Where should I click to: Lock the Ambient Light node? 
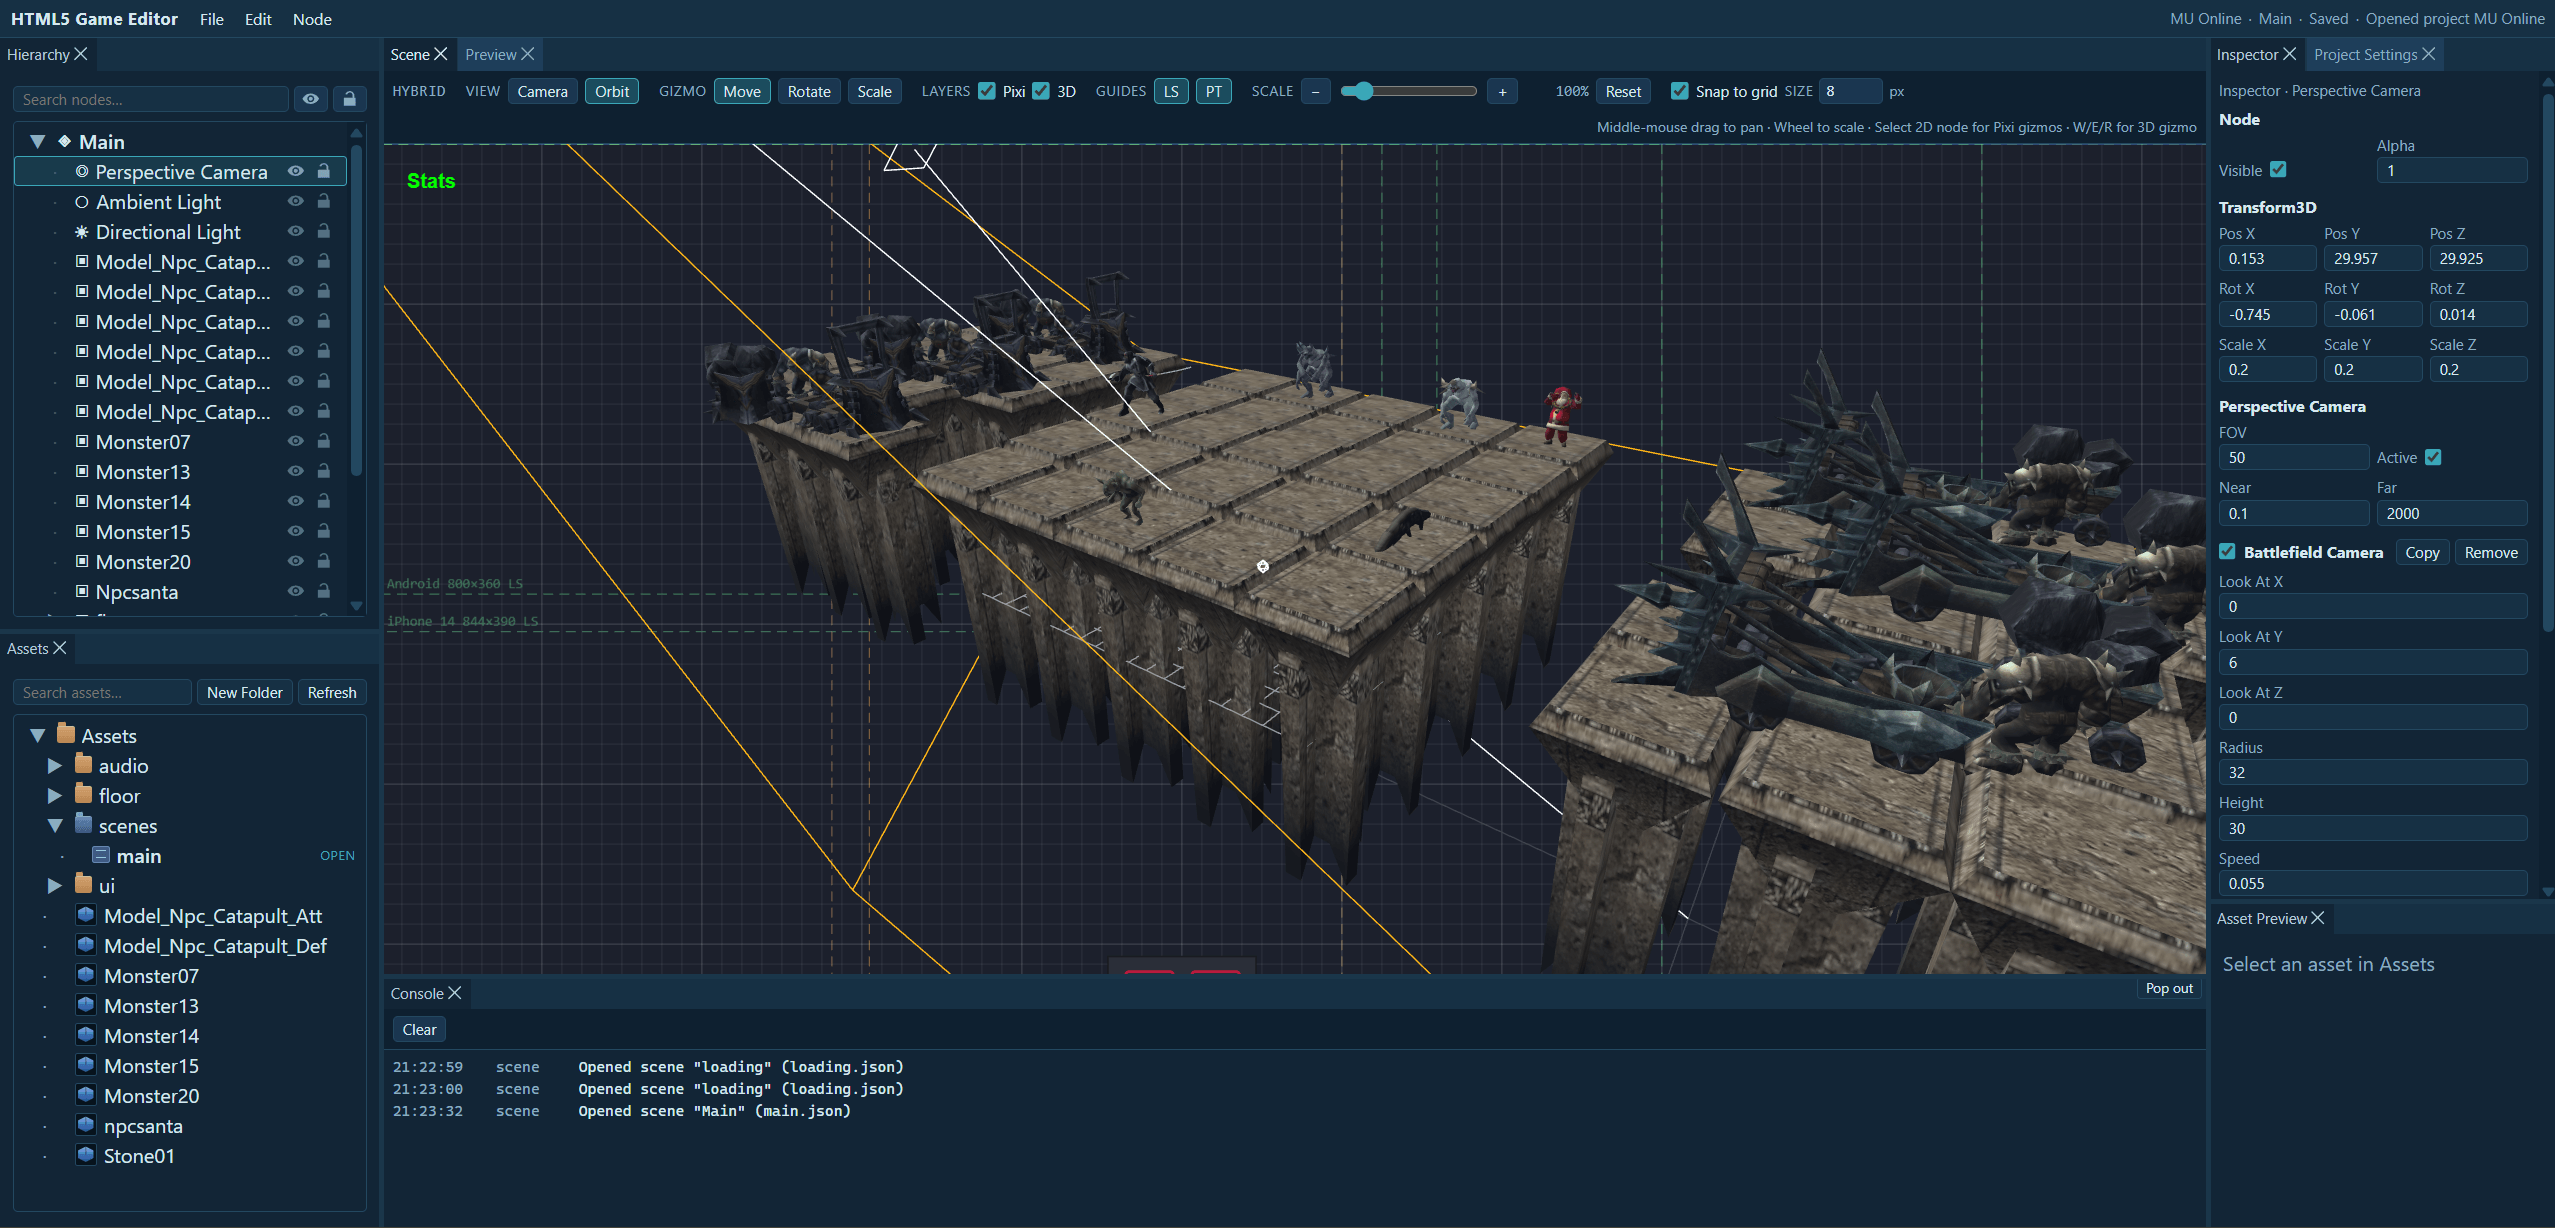(x=324, y=201)
